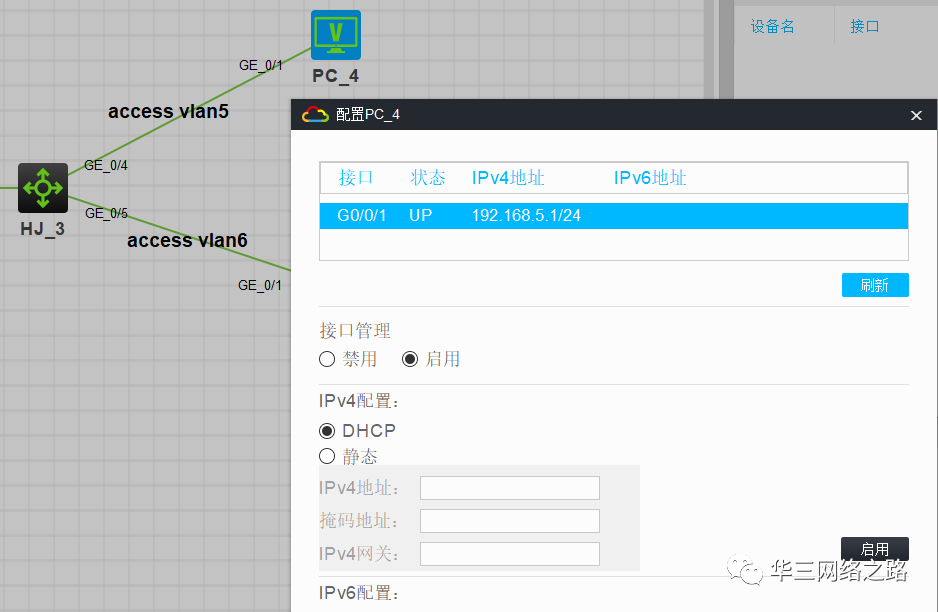Click the access vlan6 label

pyautogui.click(x=187, y=240)
